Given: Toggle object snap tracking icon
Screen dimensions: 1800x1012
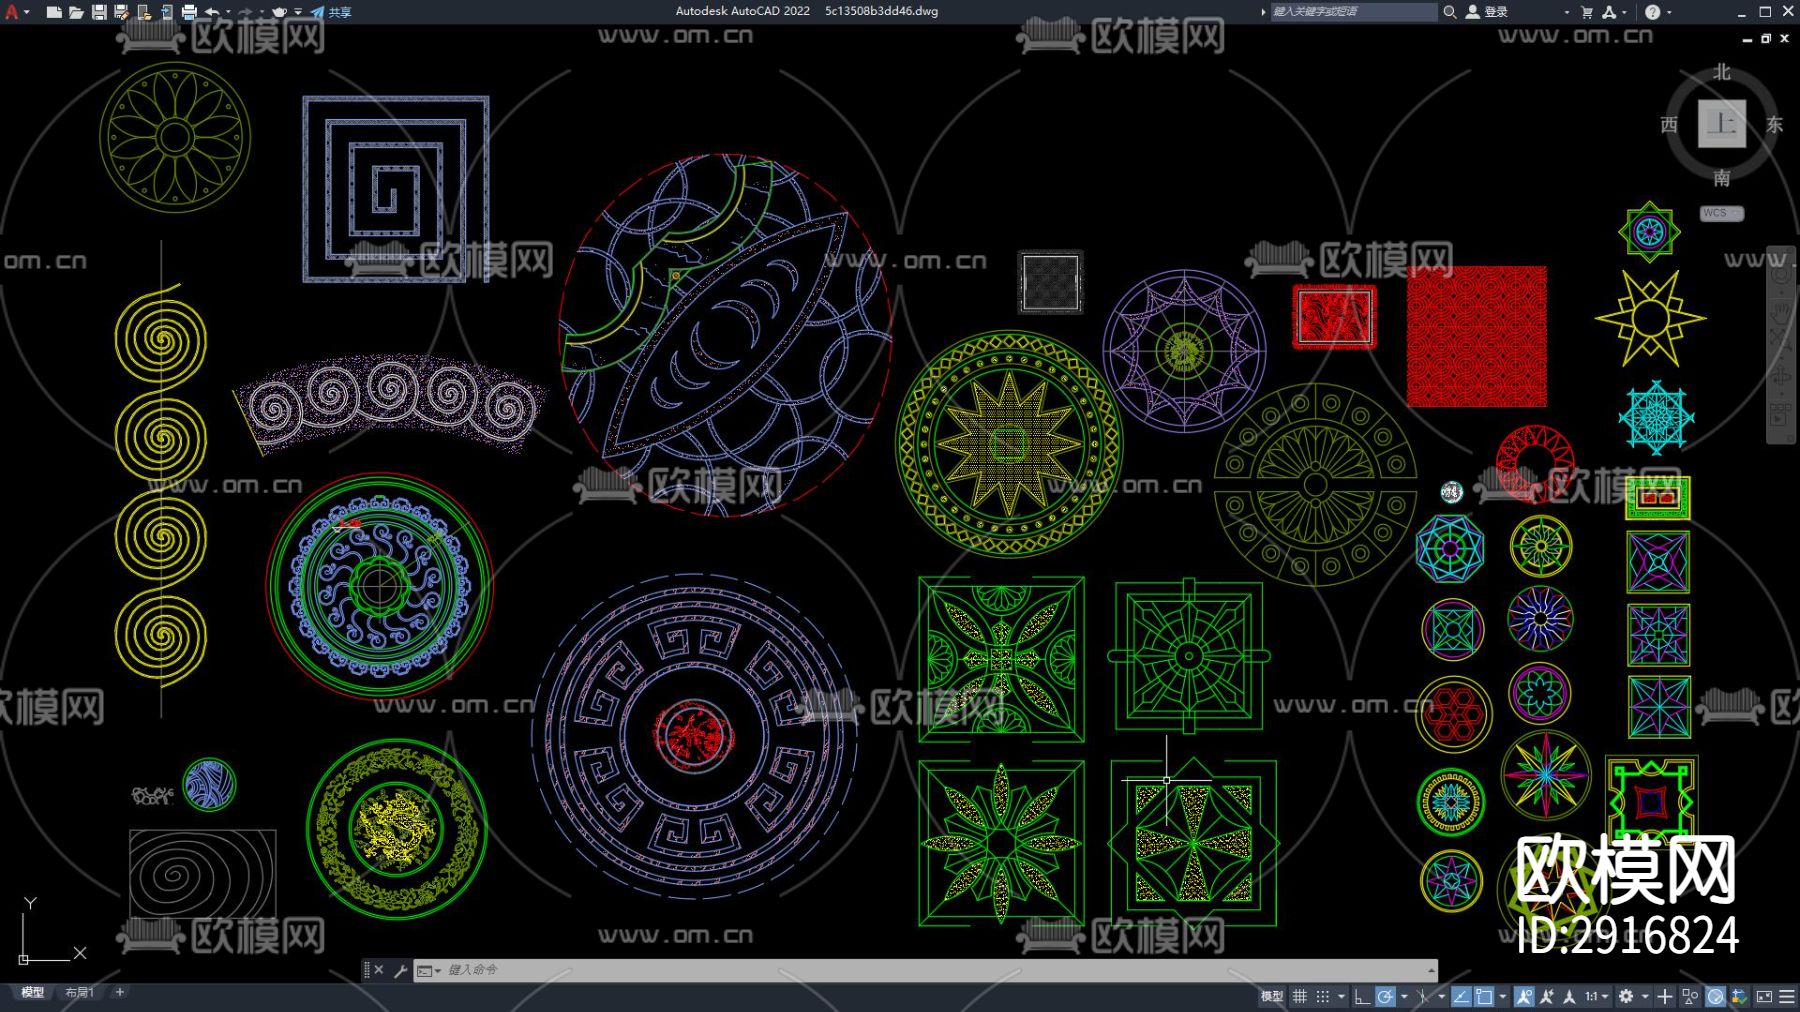Looking at the screenshot, I should point(1461,996).
